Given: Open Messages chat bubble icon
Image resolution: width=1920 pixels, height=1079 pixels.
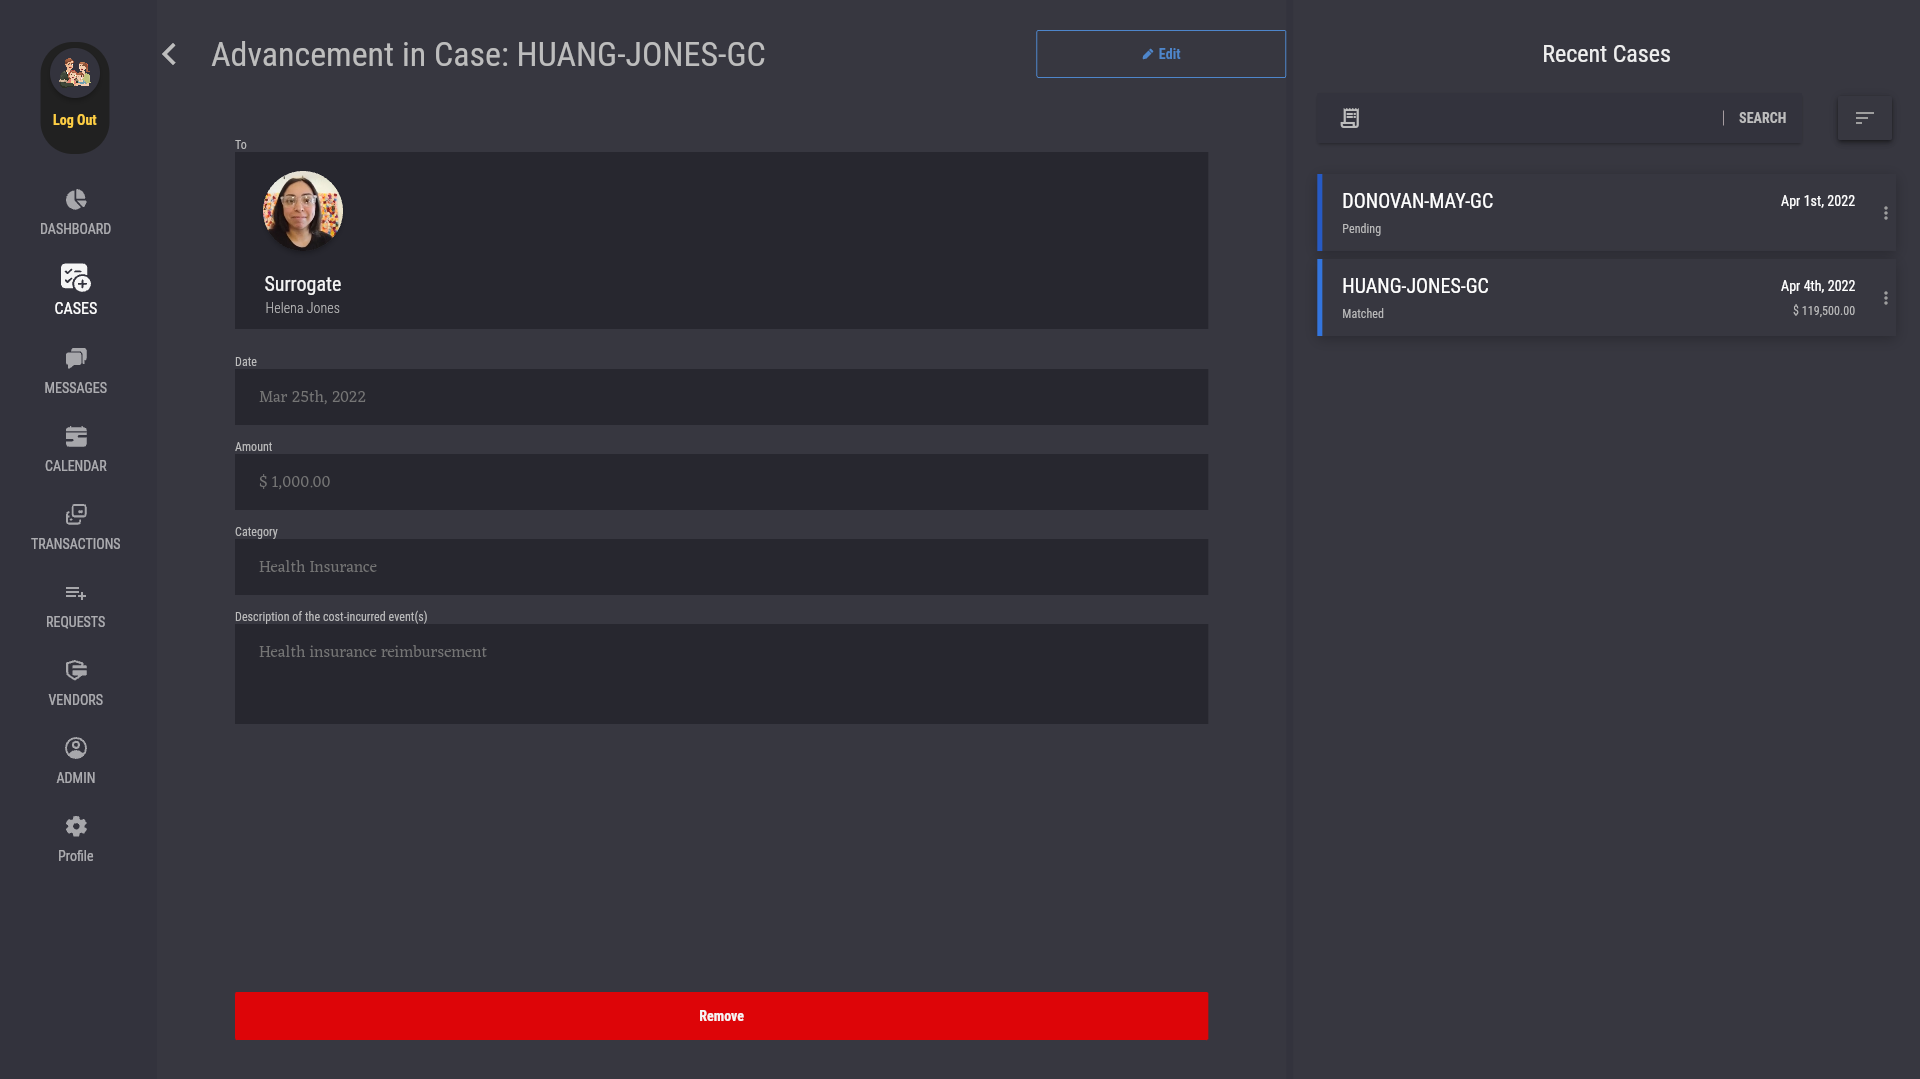Looking at the screenshot, I should [76, 358].
